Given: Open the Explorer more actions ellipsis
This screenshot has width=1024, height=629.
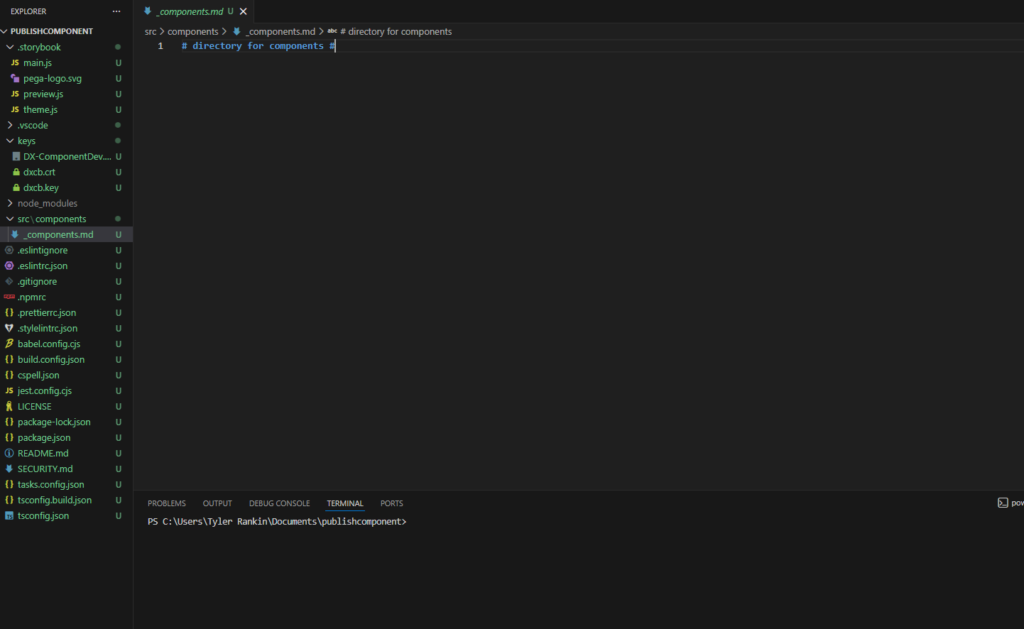Looking at the screenshot, I should [117, 11].
